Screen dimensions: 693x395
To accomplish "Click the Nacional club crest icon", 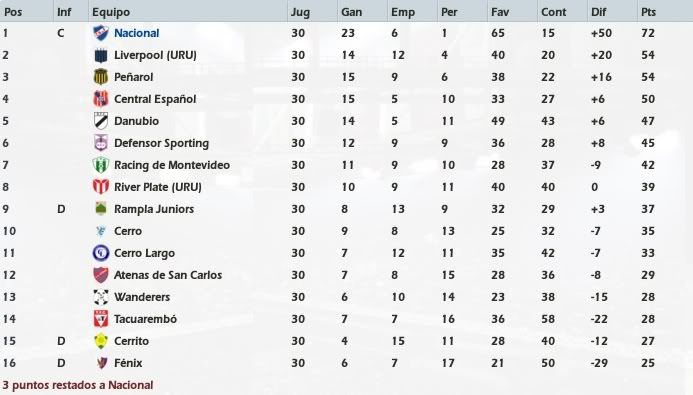I will click(101, 33).
